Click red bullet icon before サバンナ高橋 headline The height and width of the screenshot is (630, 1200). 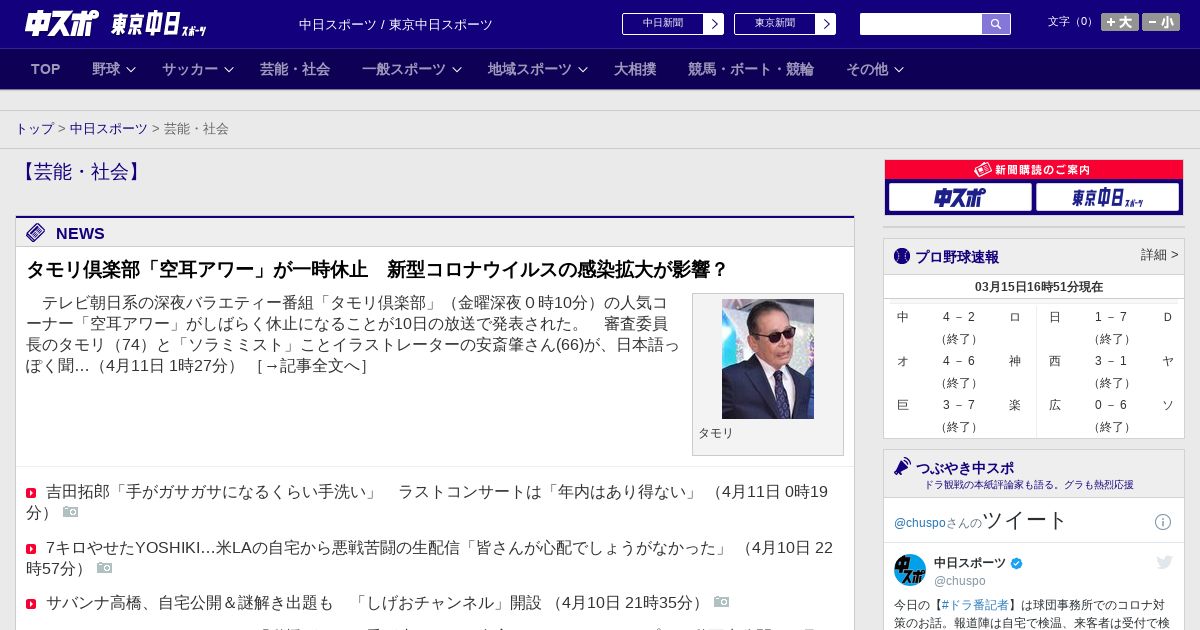point(31,604)
